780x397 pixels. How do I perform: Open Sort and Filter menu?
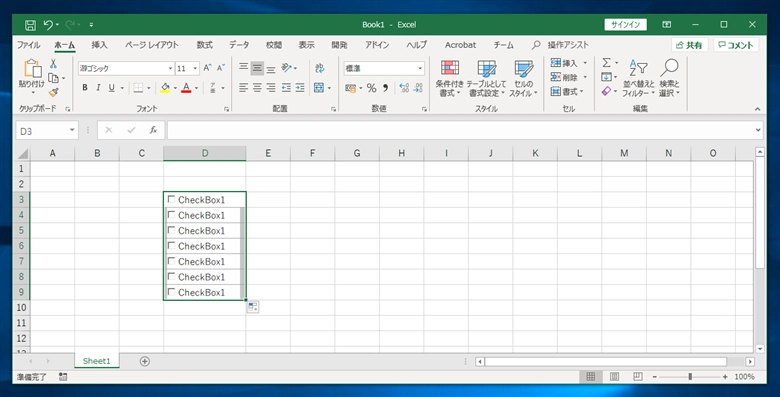pyautogui.click(x=639, y=79)
